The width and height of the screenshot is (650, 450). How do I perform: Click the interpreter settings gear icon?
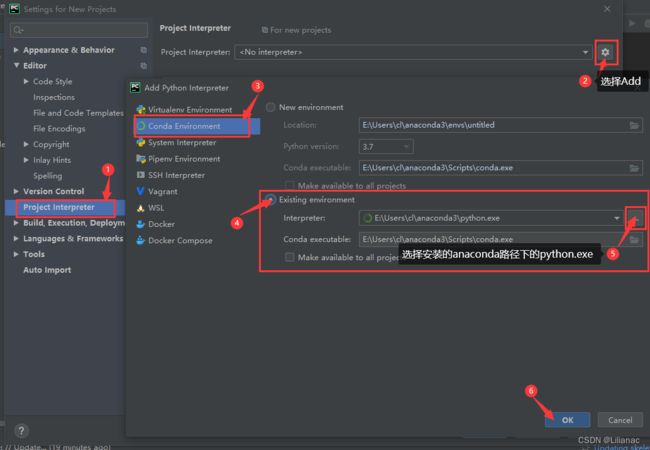click(x=605, y=52)
